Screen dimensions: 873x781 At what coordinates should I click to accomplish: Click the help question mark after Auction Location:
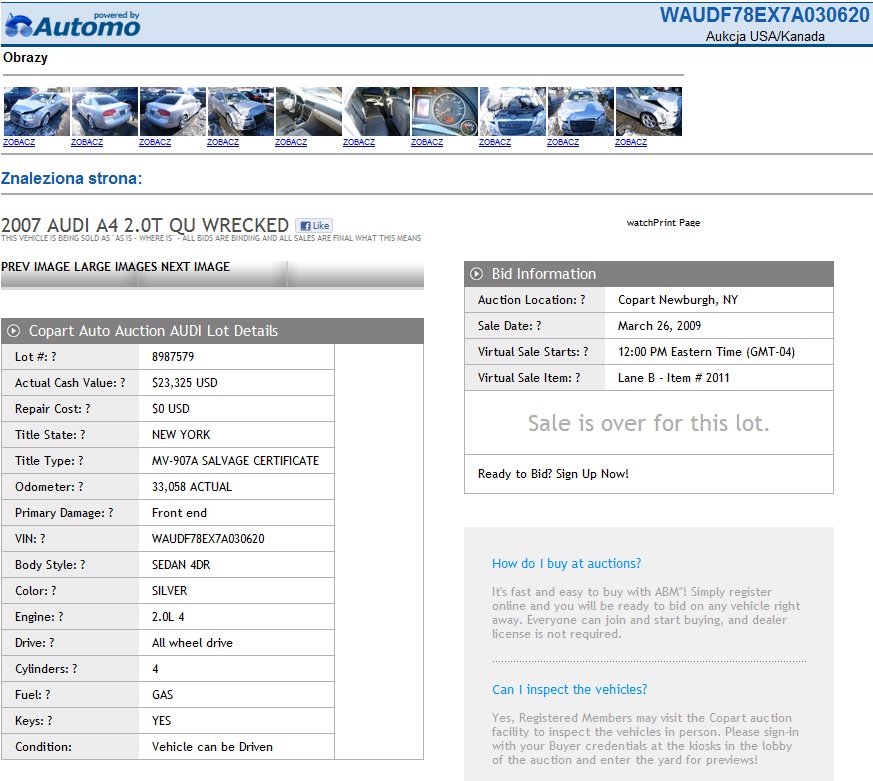[582, 300]
